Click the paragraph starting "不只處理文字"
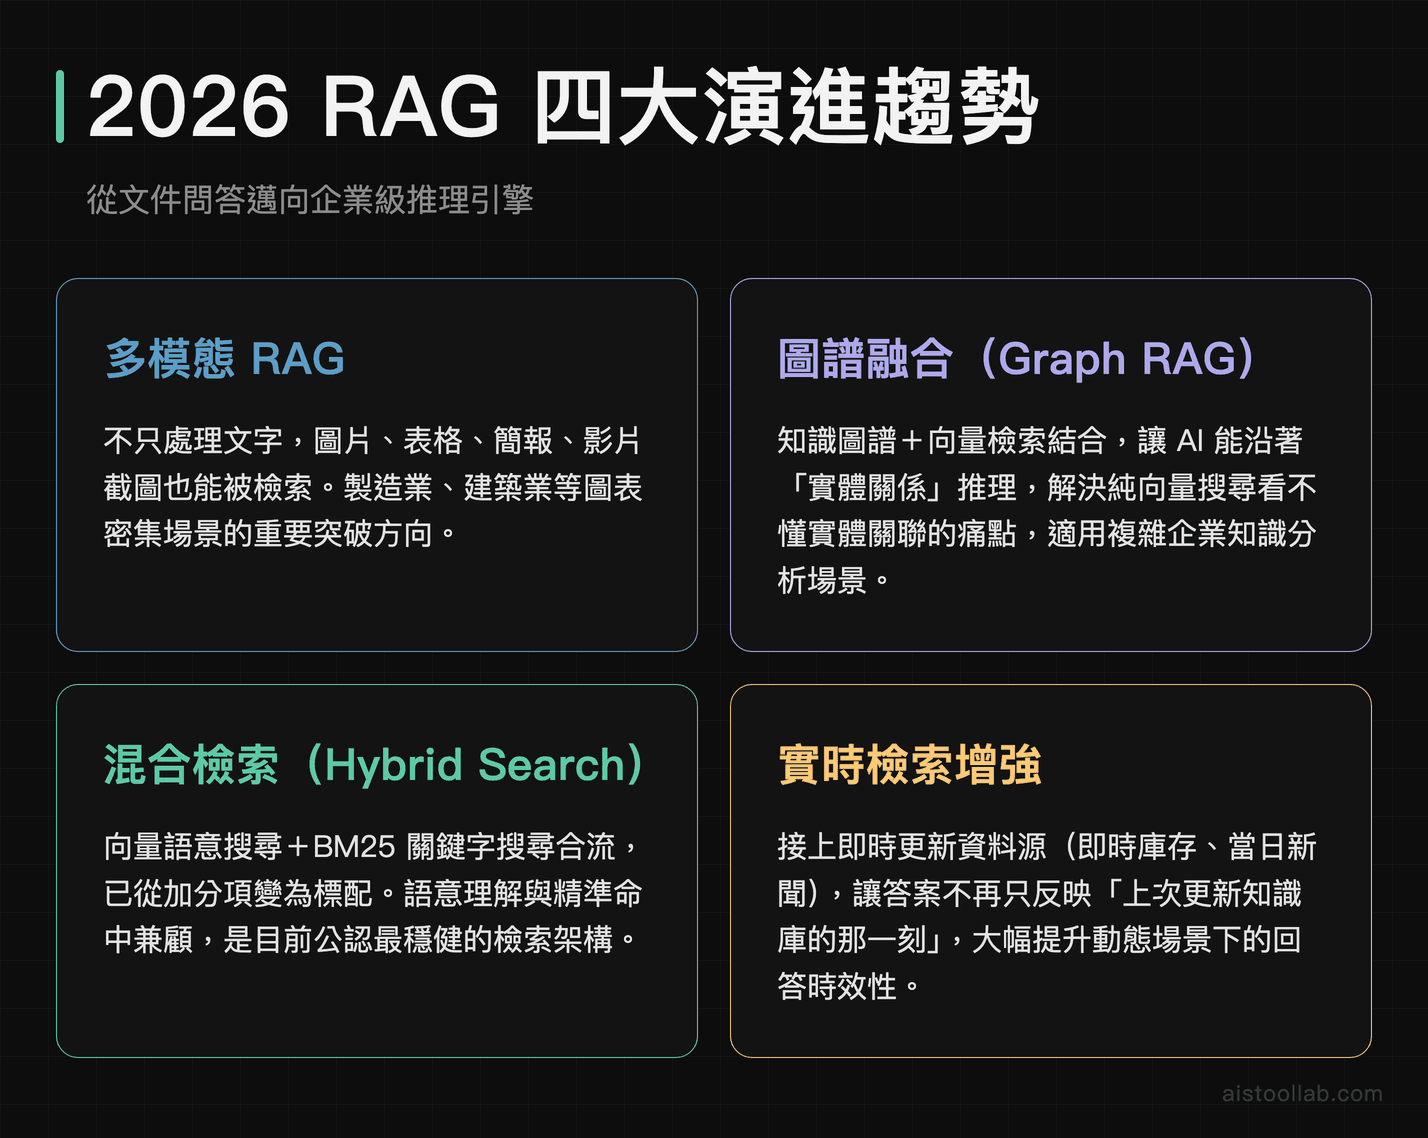Screen dimensions: 1428x1138 tap(373, 487)
